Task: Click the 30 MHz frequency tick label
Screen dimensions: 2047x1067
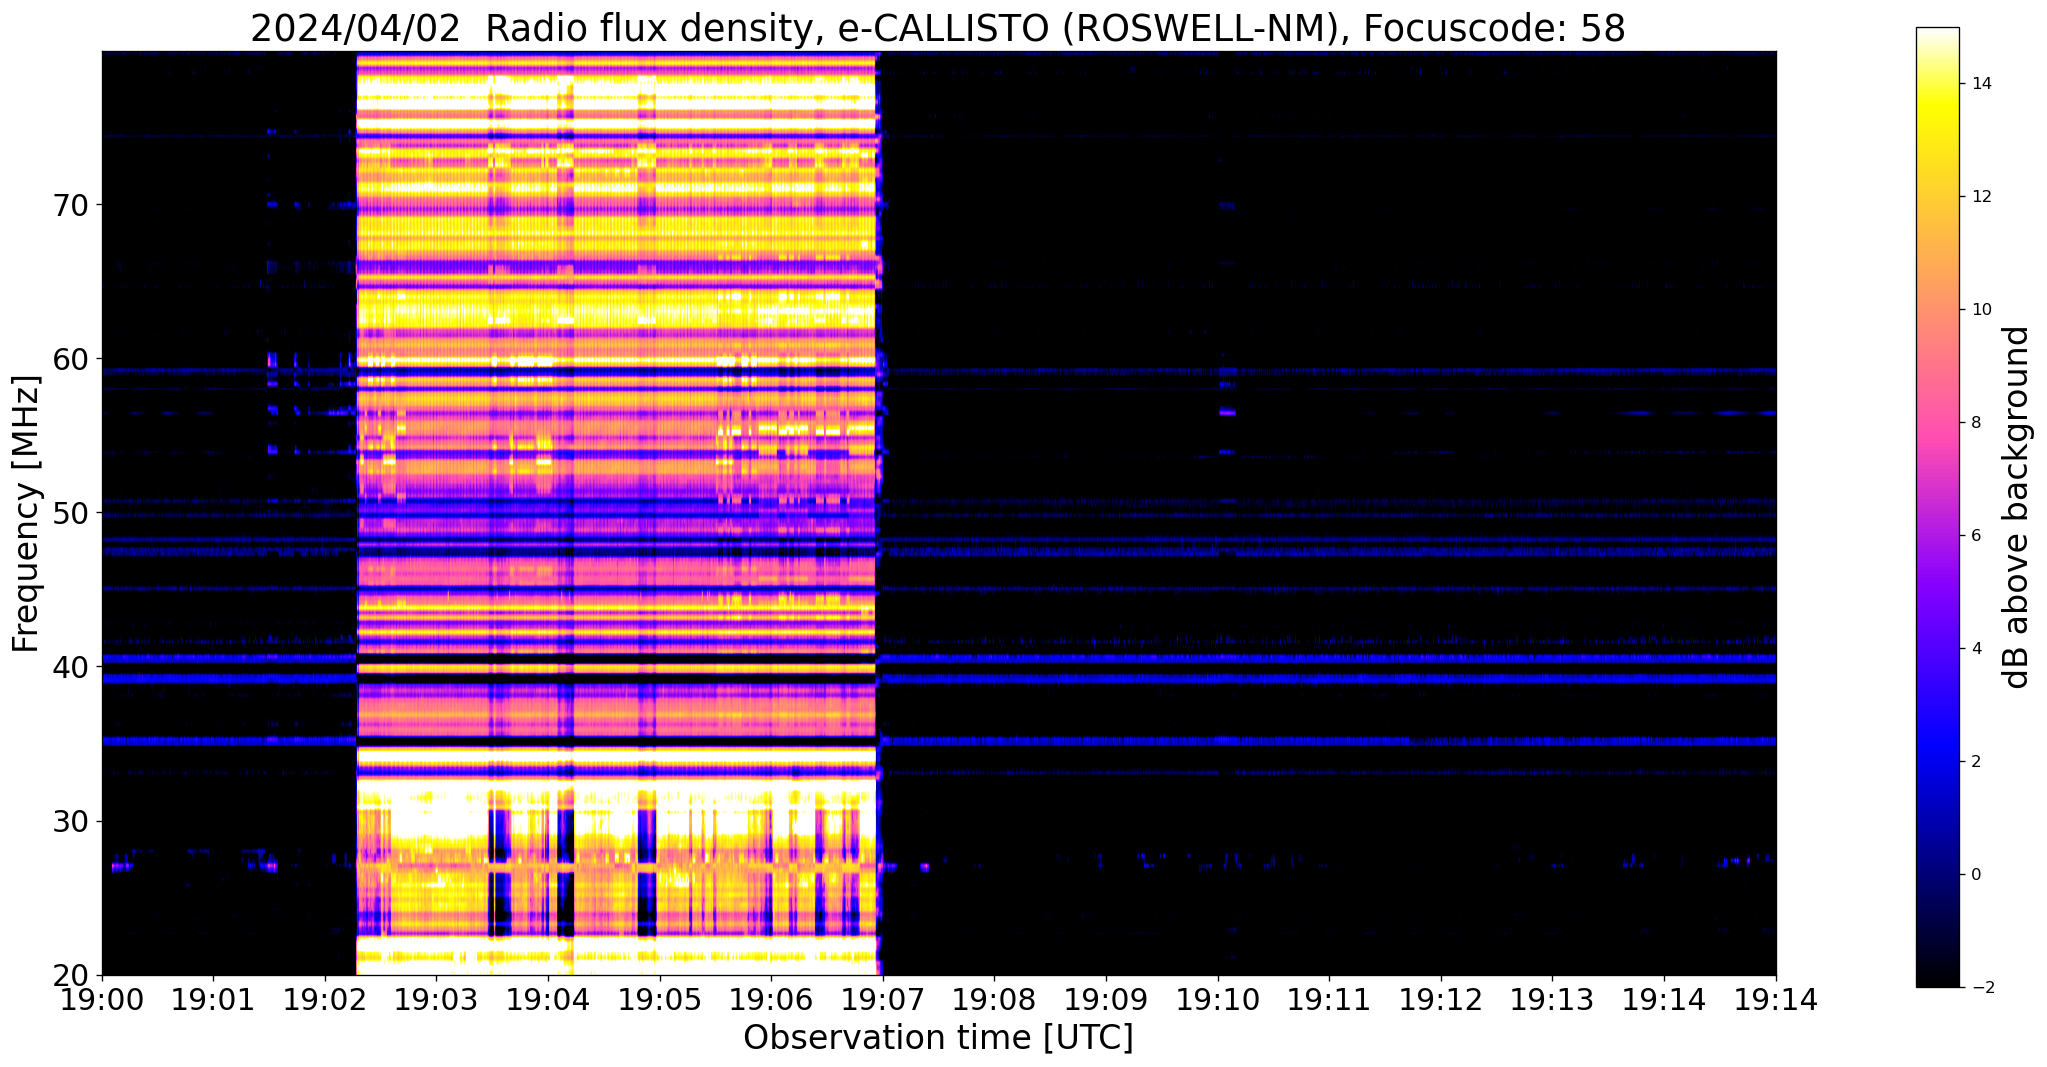Action: pos(69,822)
